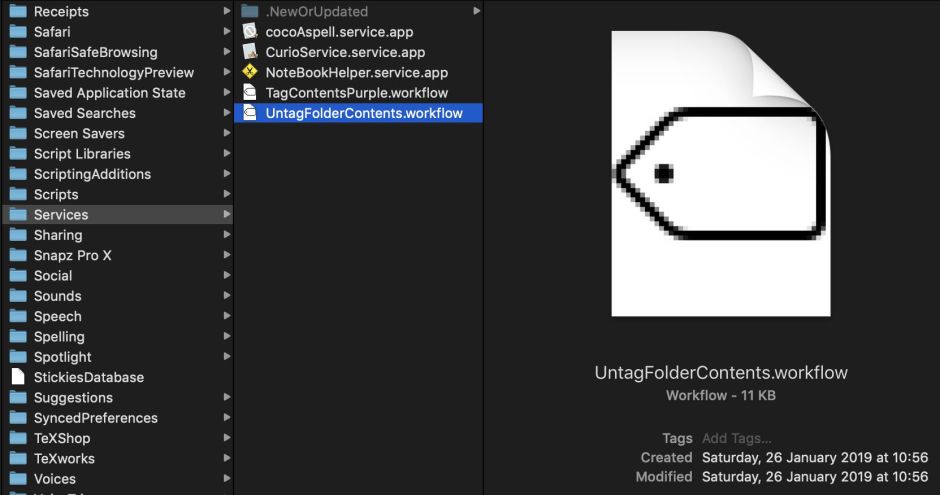
Task: Click the StickiesDatabase document icon
Action: (18, 377)
